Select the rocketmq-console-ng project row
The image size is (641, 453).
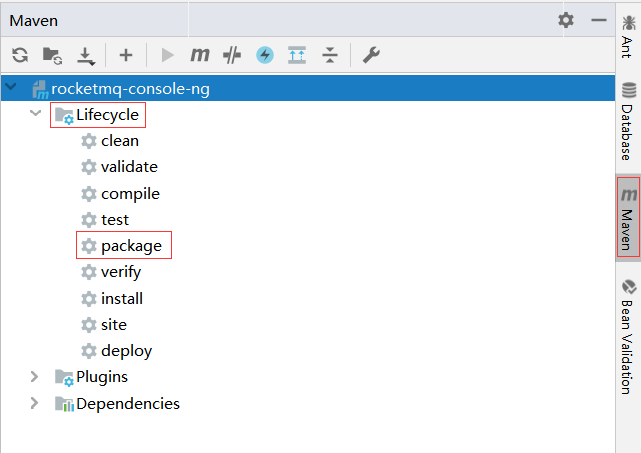tap(308, 88)
